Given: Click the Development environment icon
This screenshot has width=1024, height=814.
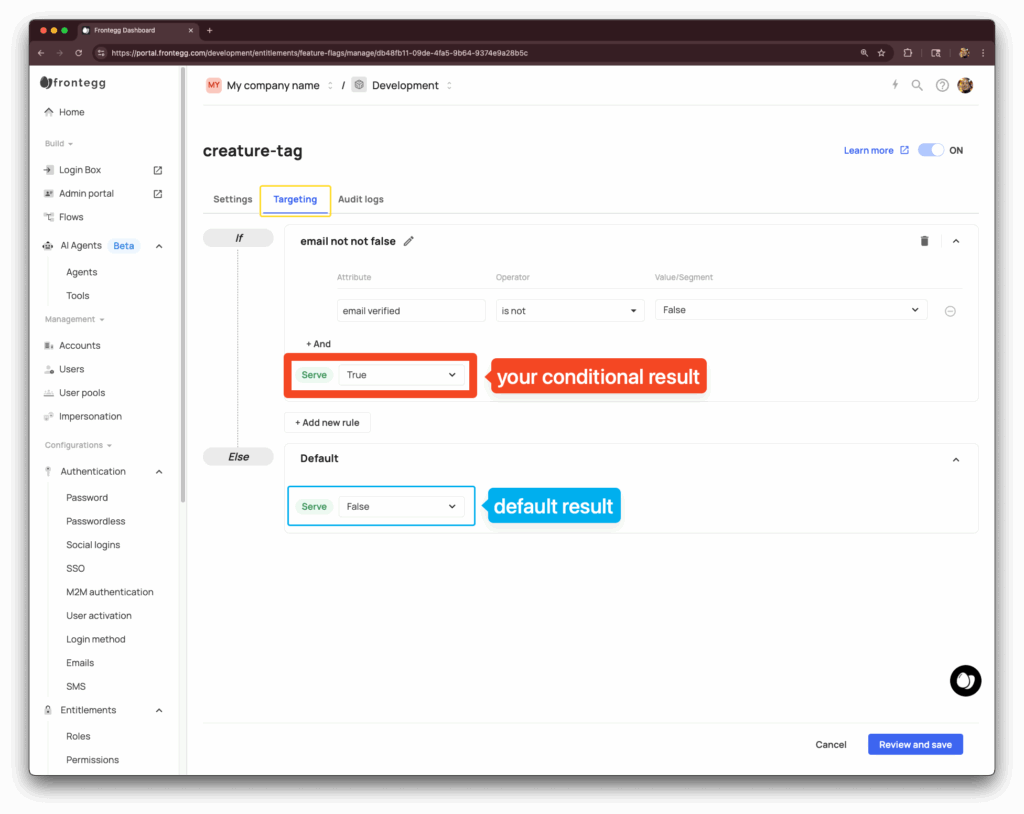Looking at the screenshot, I should click(x=359, y=85).
